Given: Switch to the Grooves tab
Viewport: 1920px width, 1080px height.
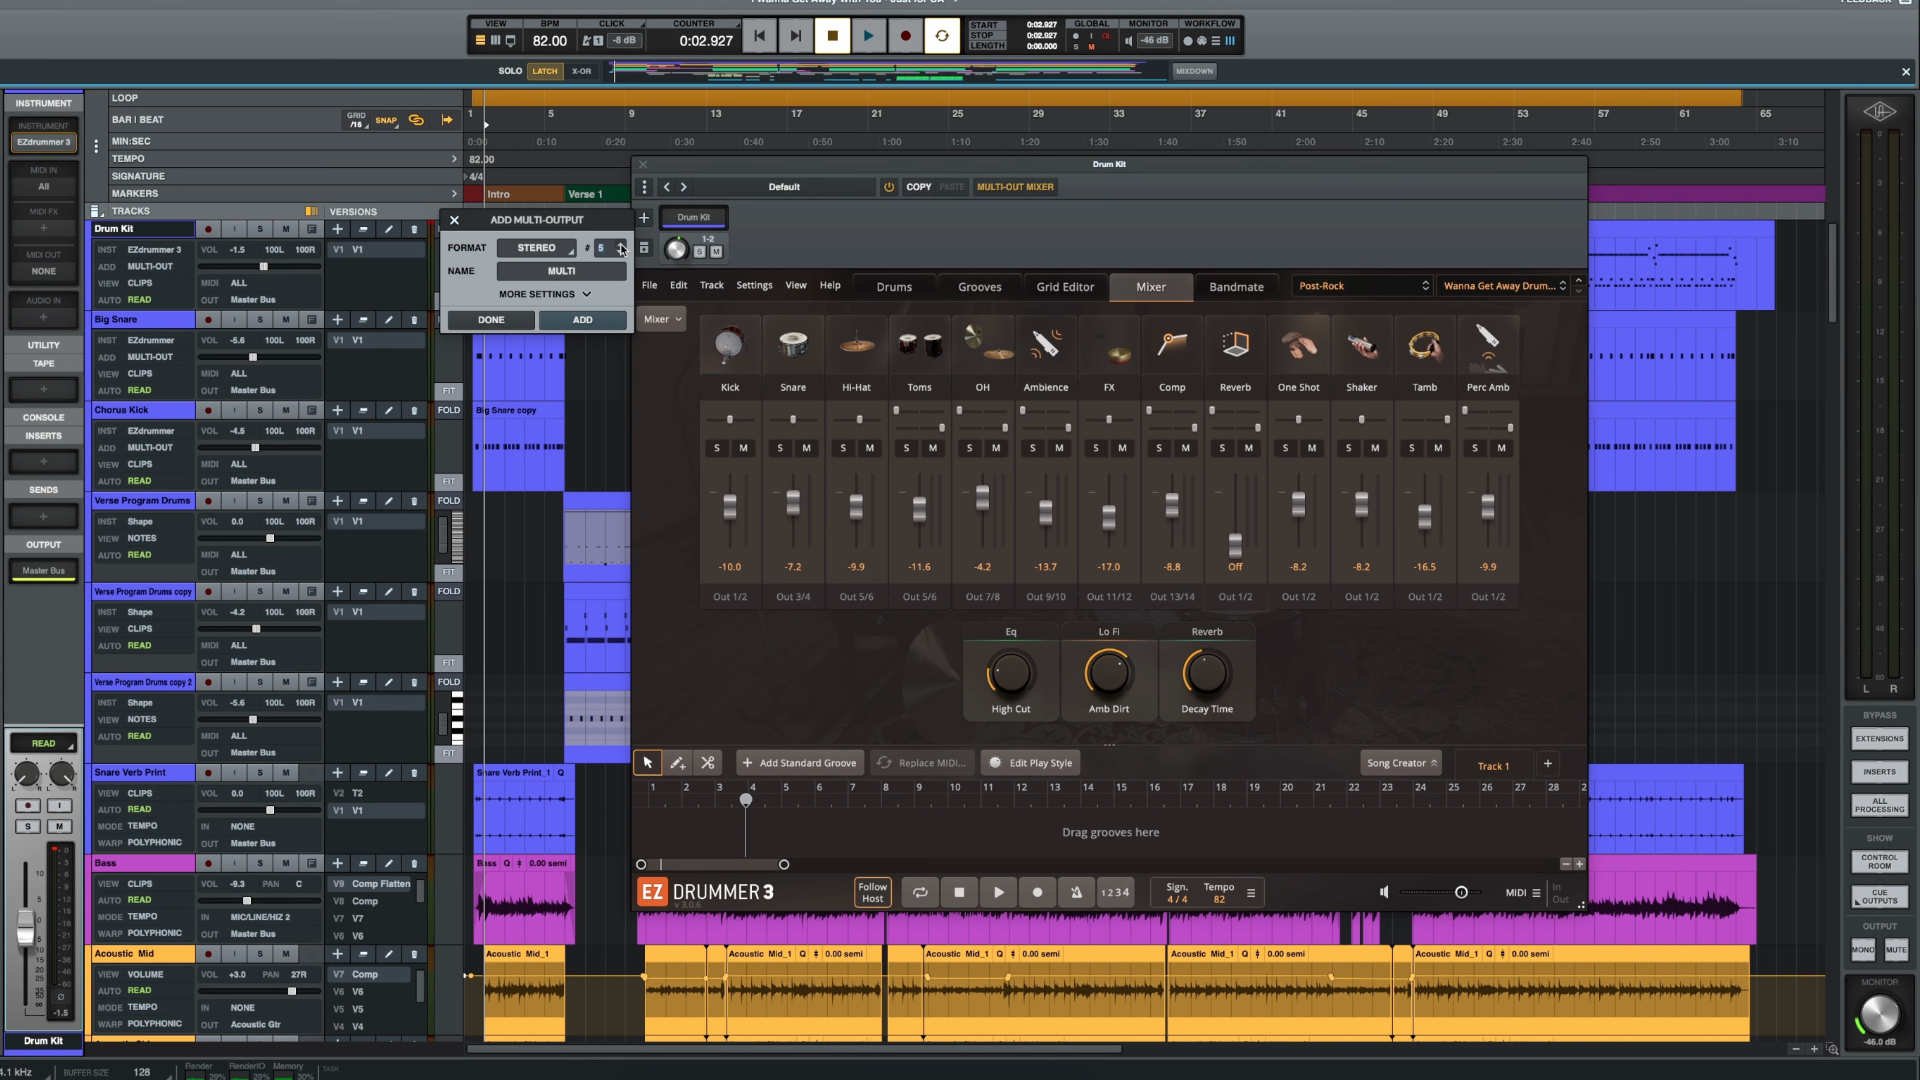Looking at the screenshot, I should pyautogui.click(x=979, y=287).
